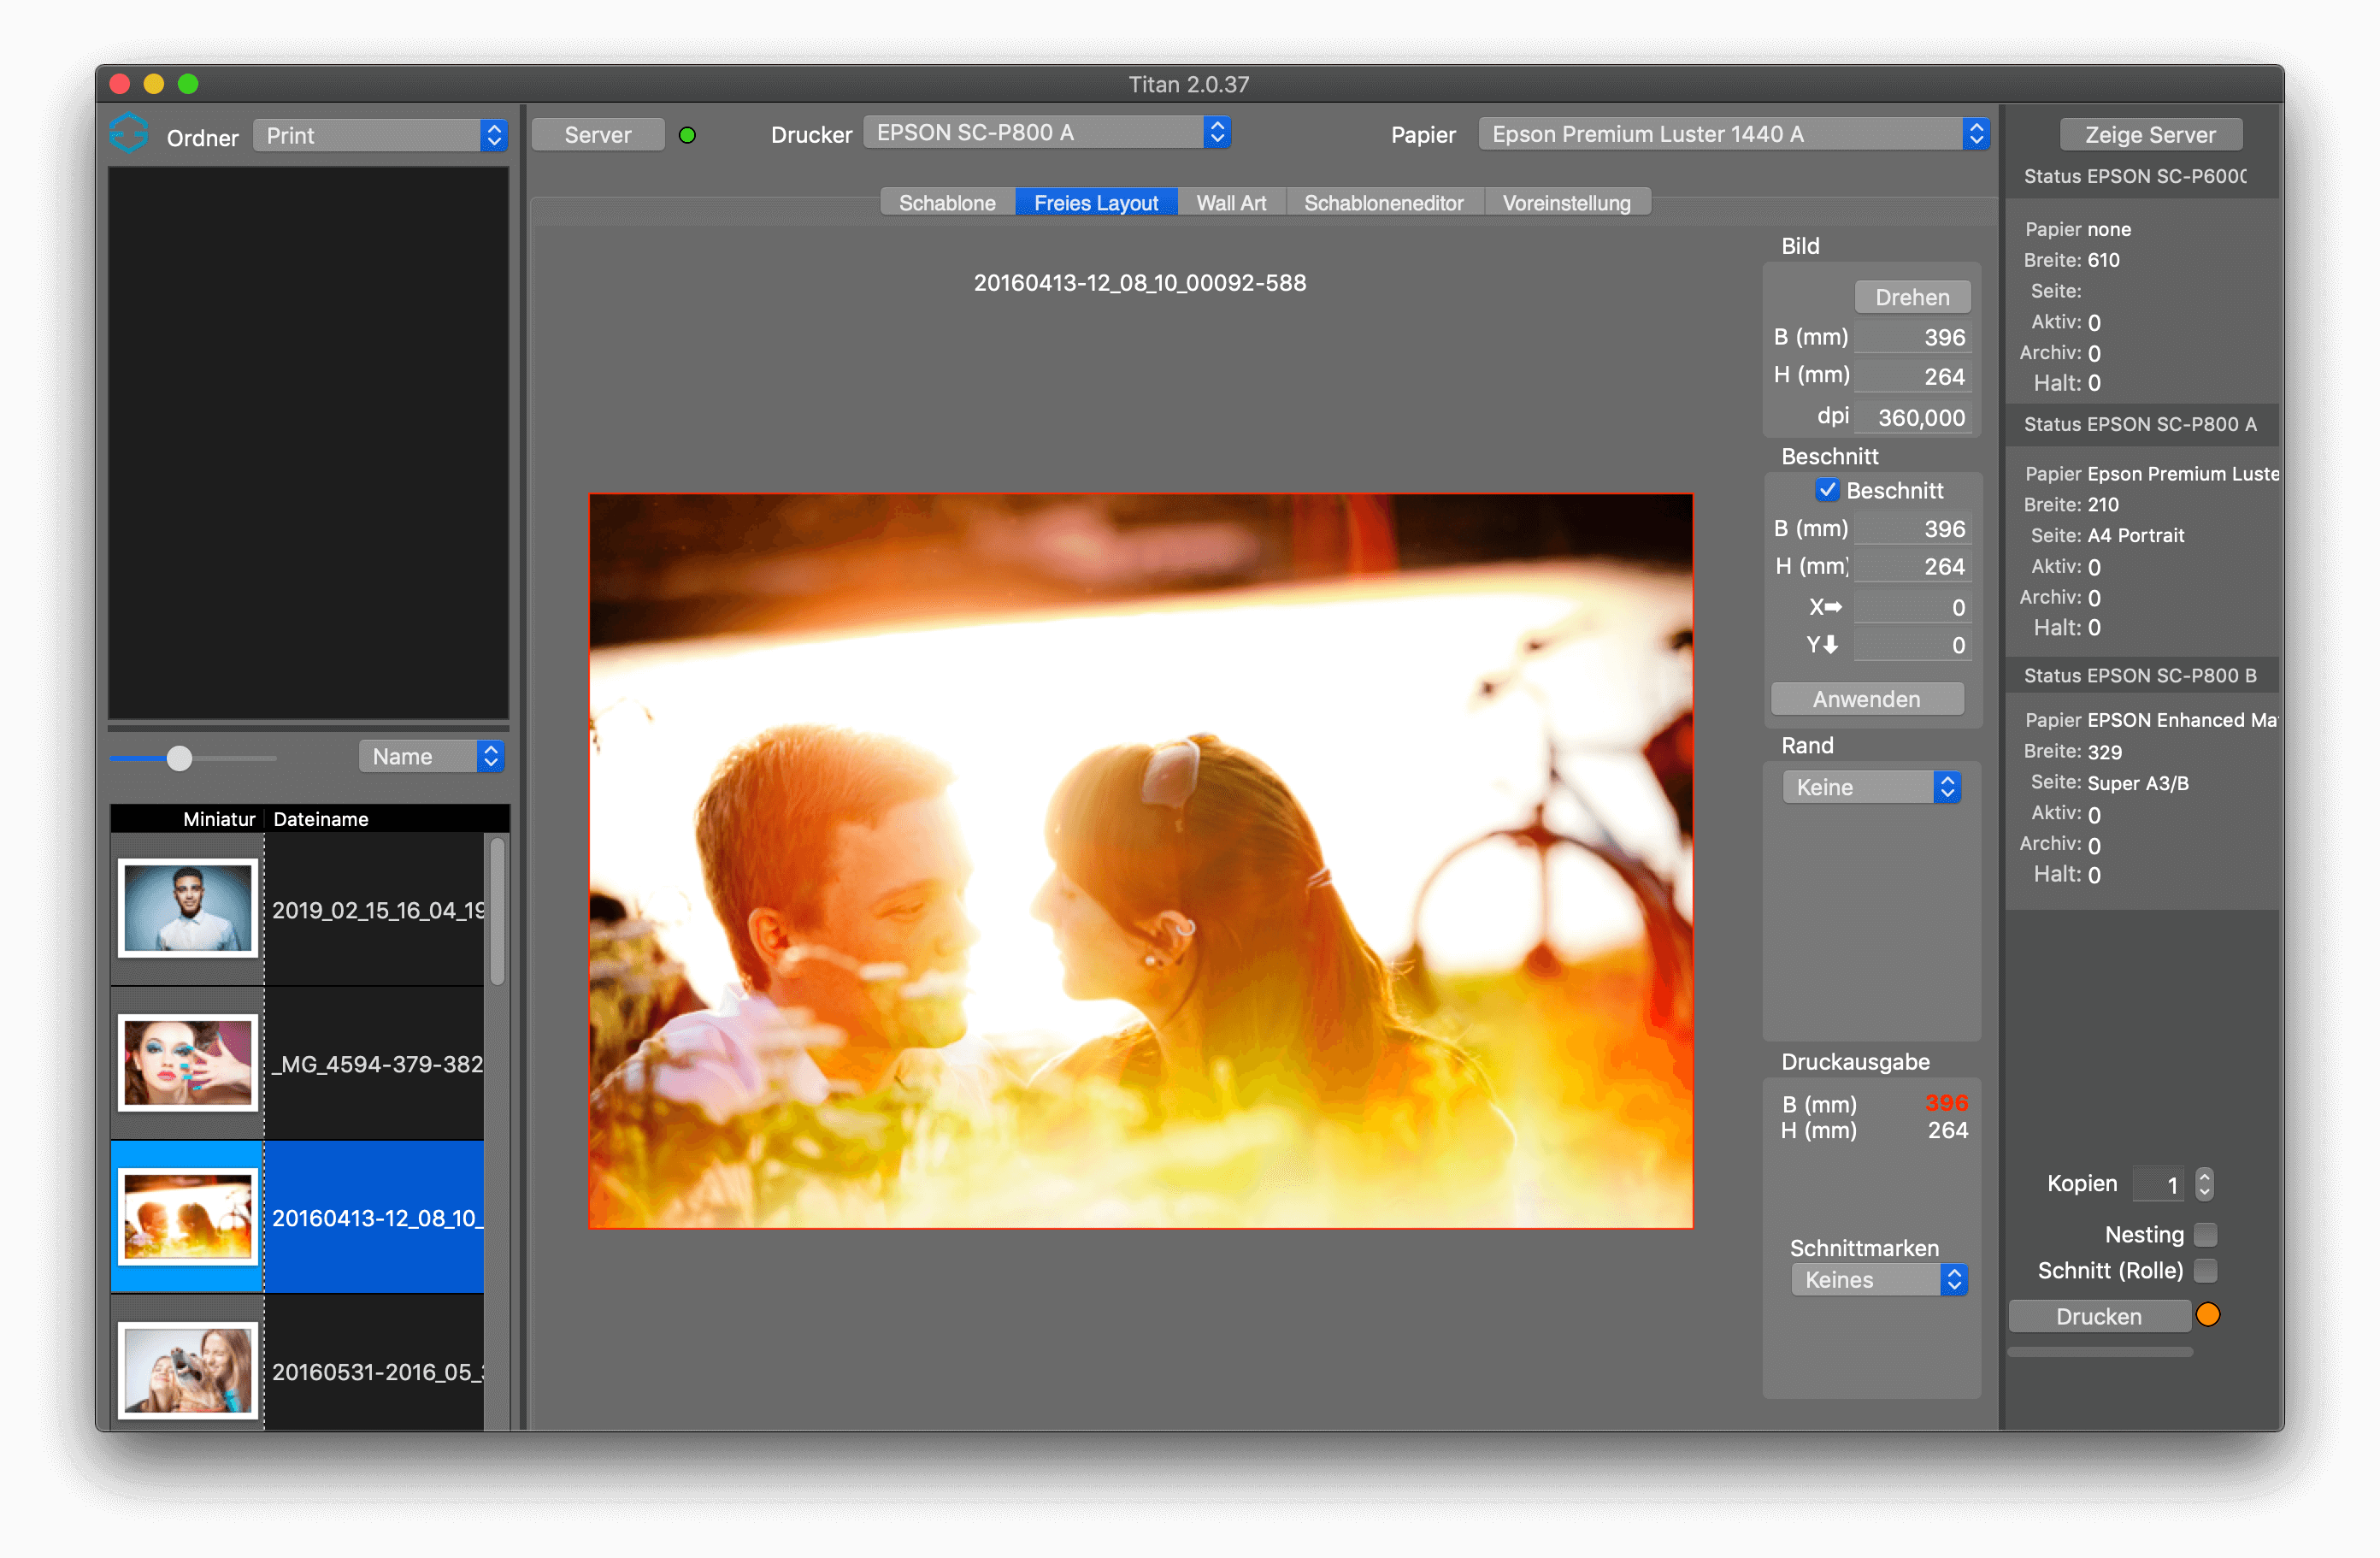Select the colorful makeup woman thumbnail
The height and width of the screenshot is (1558, 2380).
(188, 1062)
